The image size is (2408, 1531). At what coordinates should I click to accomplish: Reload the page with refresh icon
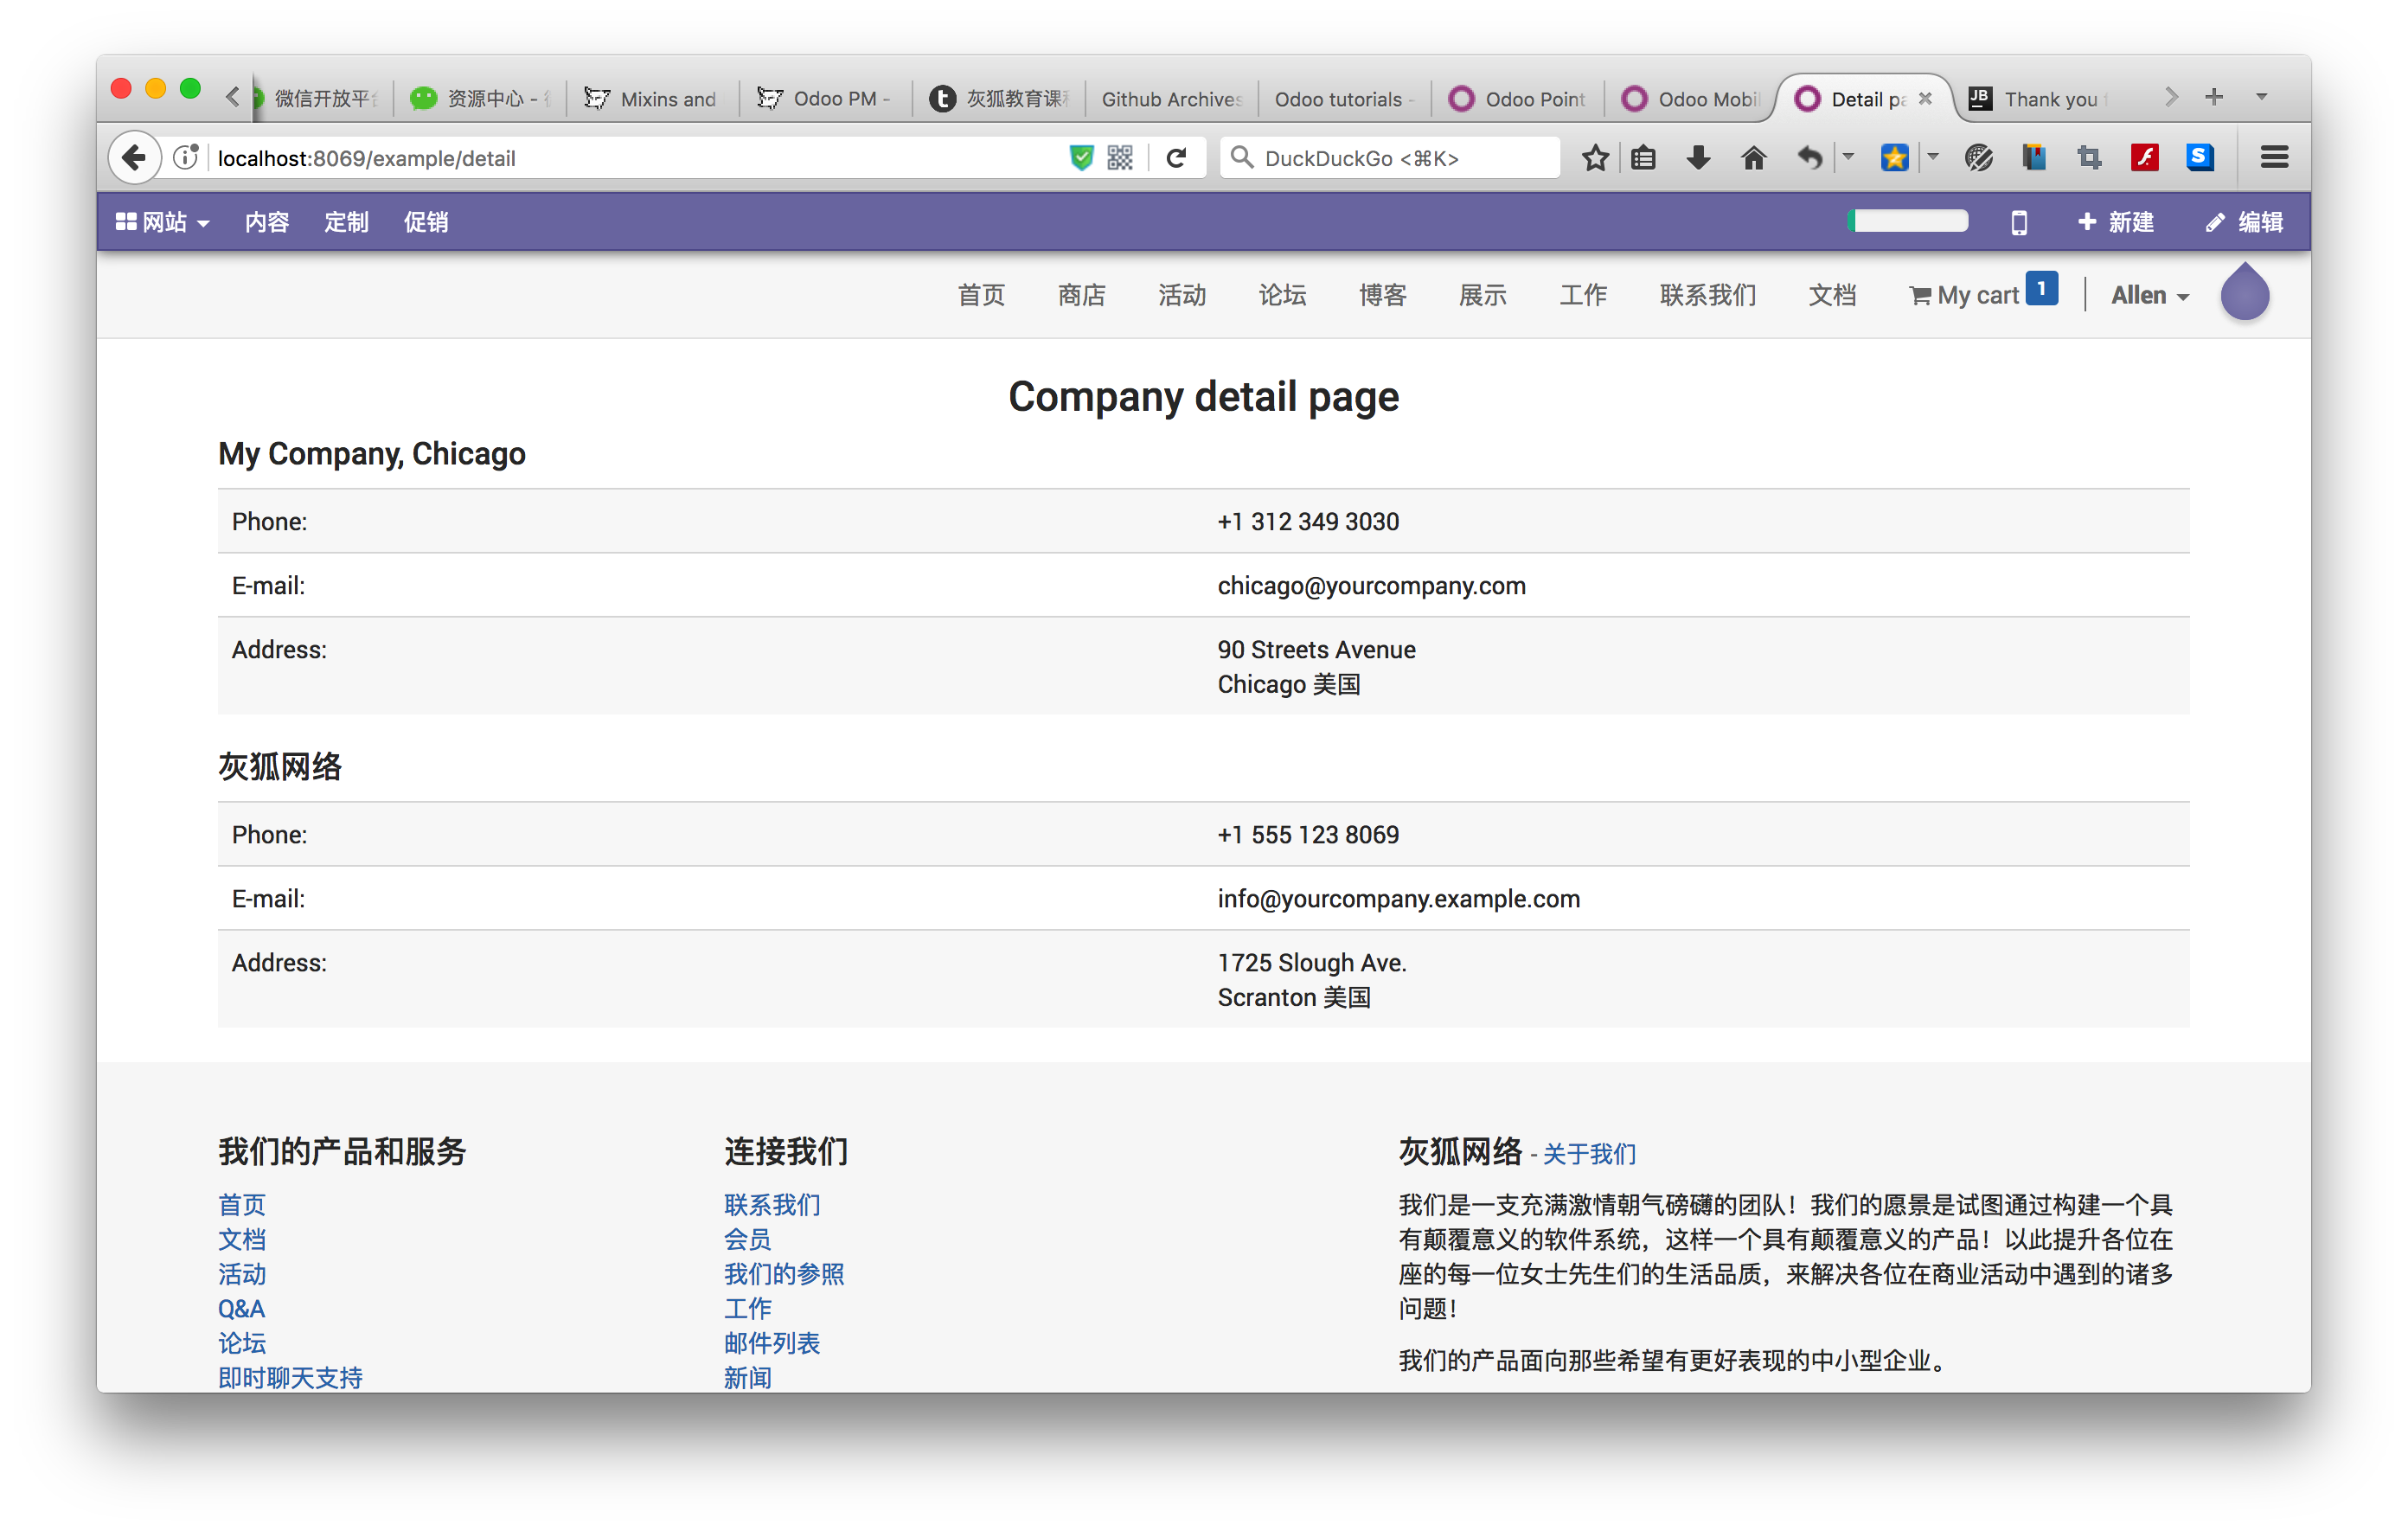pos(1176,158)
